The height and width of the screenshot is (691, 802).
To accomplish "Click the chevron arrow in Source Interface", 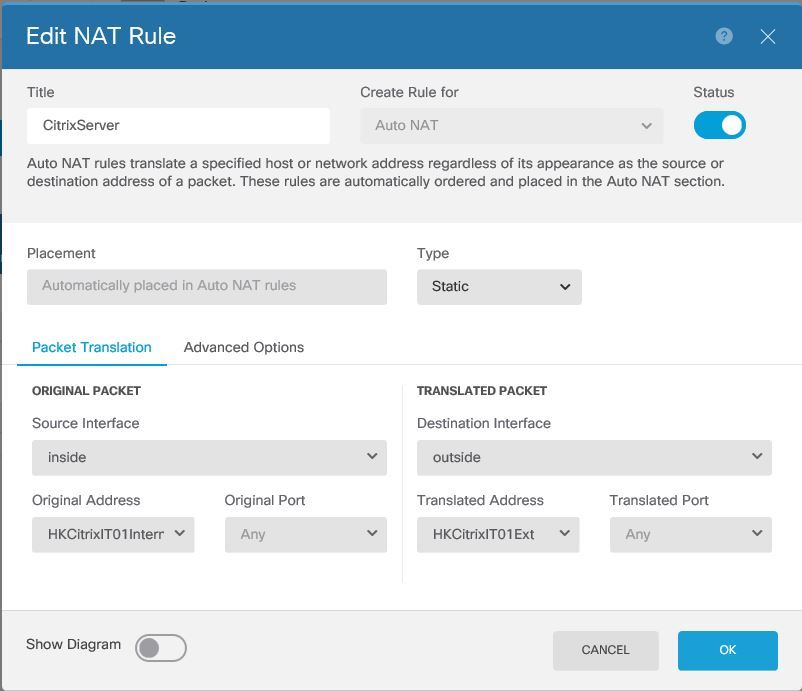I will point(372,456).
